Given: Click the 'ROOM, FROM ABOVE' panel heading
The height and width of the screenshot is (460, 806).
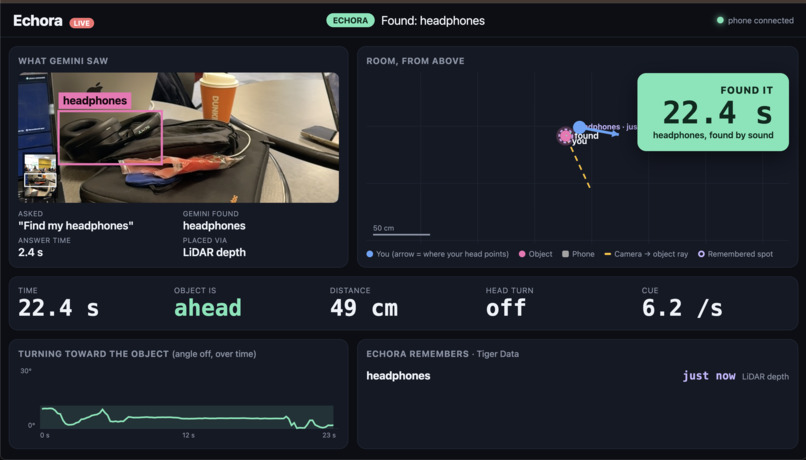Looking at the screenshot, I should pyautogui.click(x=415, y=61).
